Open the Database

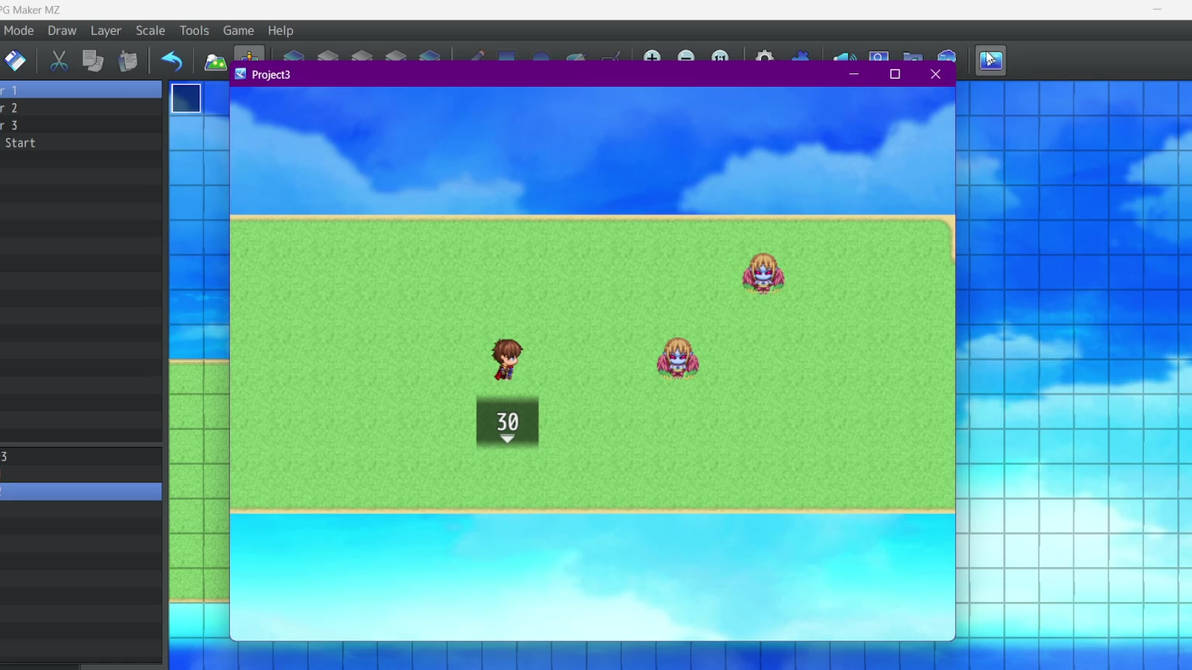(765, 60)
